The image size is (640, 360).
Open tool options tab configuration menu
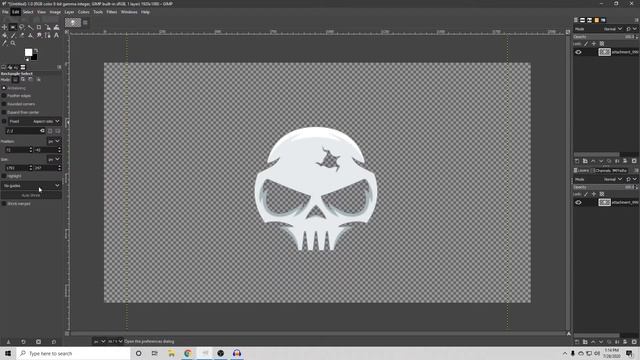pos(59,67)
